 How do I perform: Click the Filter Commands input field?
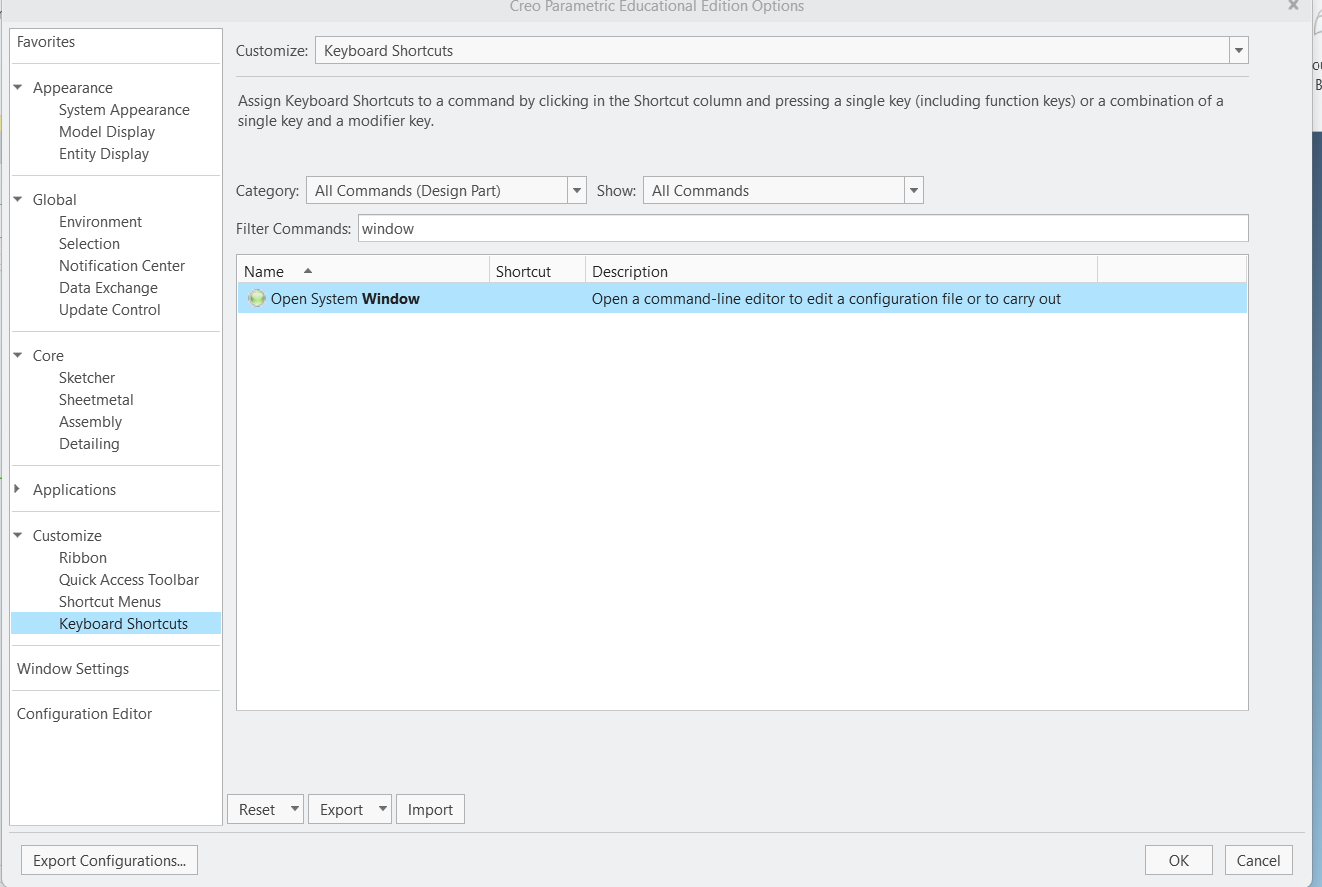[700, 228]
